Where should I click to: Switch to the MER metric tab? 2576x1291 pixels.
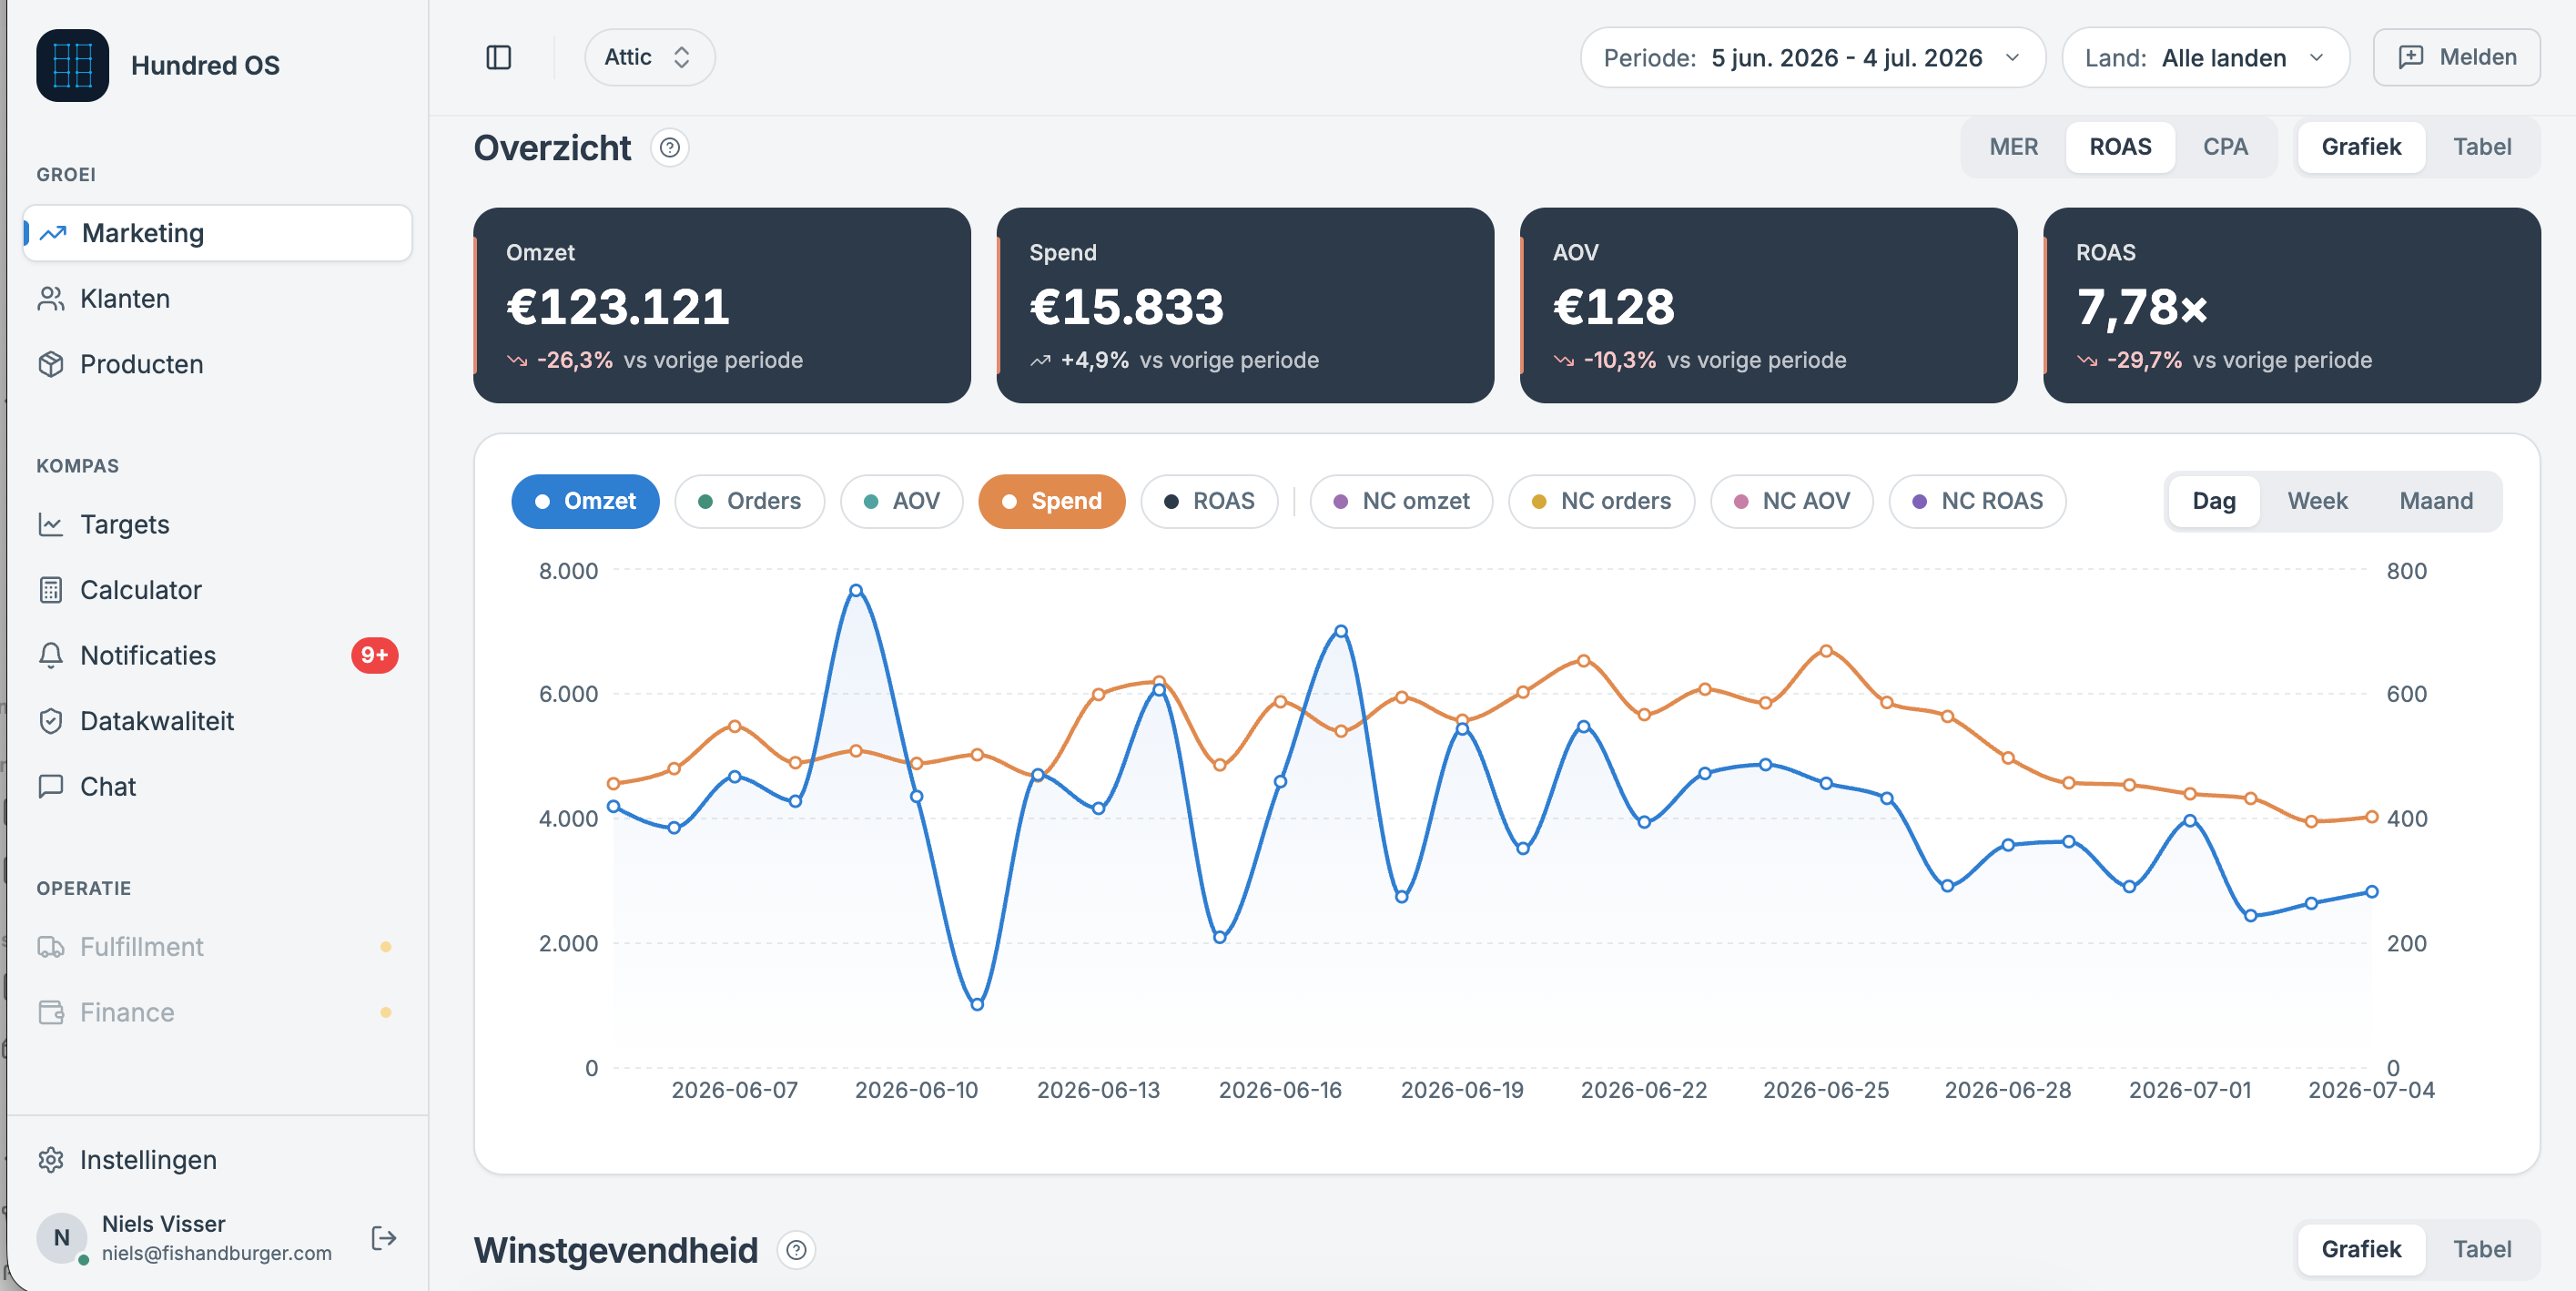click(x=2013, y=147)
